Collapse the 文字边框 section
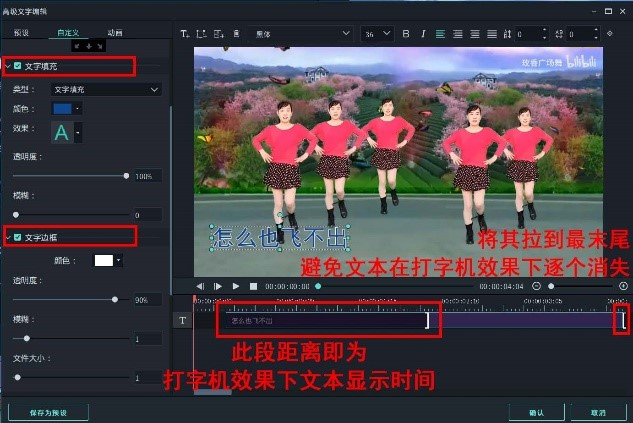 point(8,237)
